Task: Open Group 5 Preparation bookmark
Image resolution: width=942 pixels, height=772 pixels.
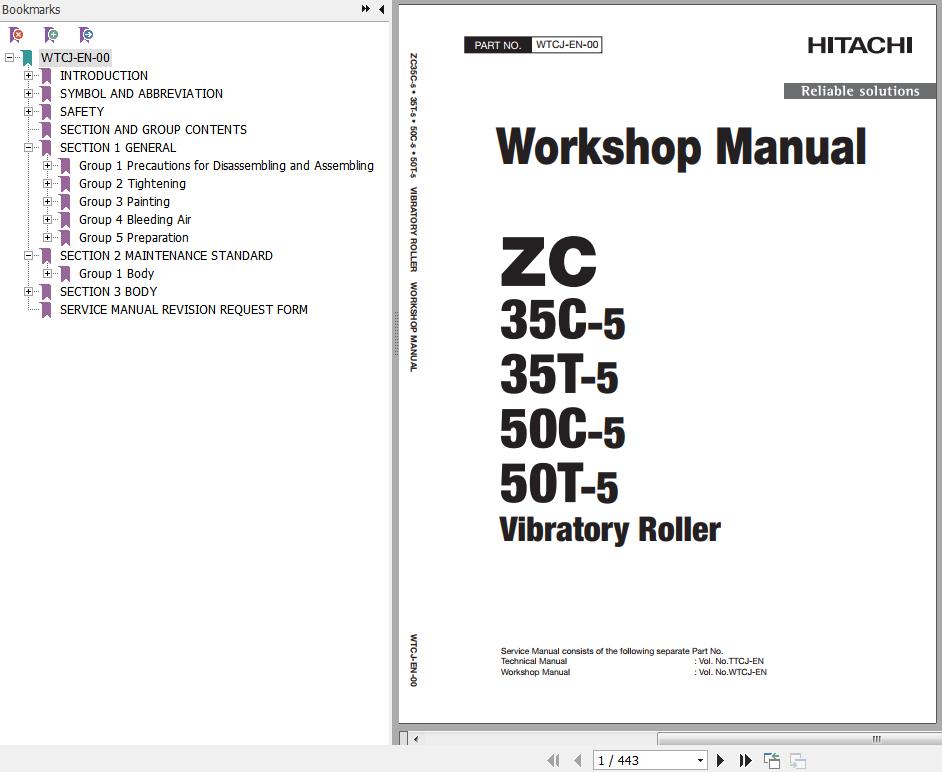Action: point(134,238)
